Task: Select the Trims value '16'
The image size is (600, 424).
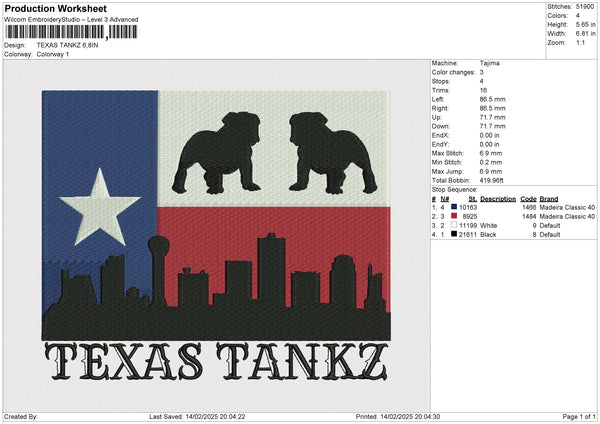Action: pyautogui.click(x=483, y=90)
